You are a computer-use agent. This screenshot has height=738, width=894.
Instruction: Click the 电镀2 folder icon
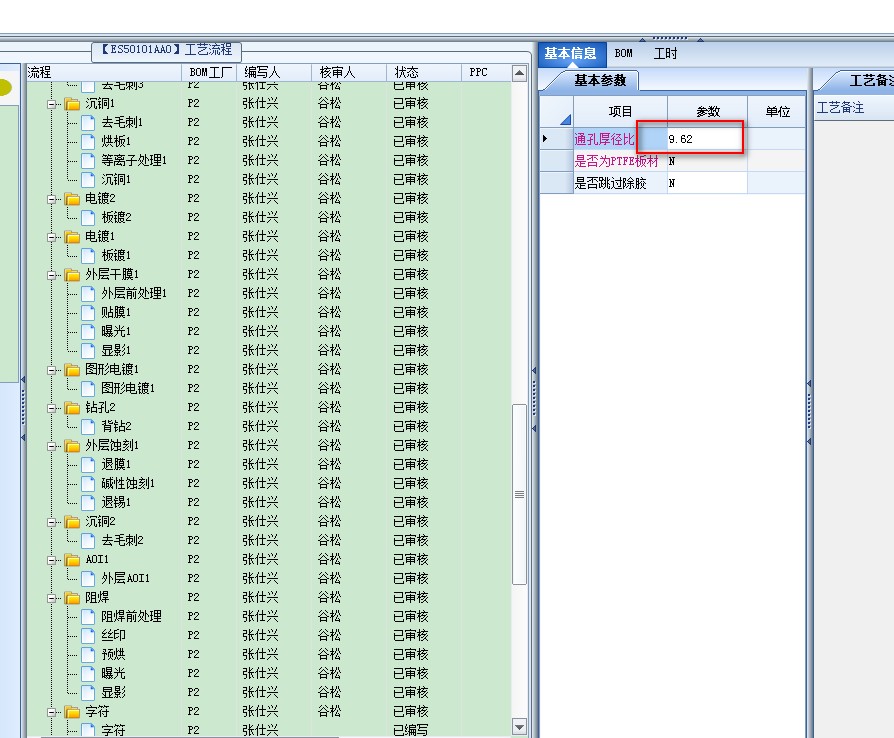click(72, 198)
